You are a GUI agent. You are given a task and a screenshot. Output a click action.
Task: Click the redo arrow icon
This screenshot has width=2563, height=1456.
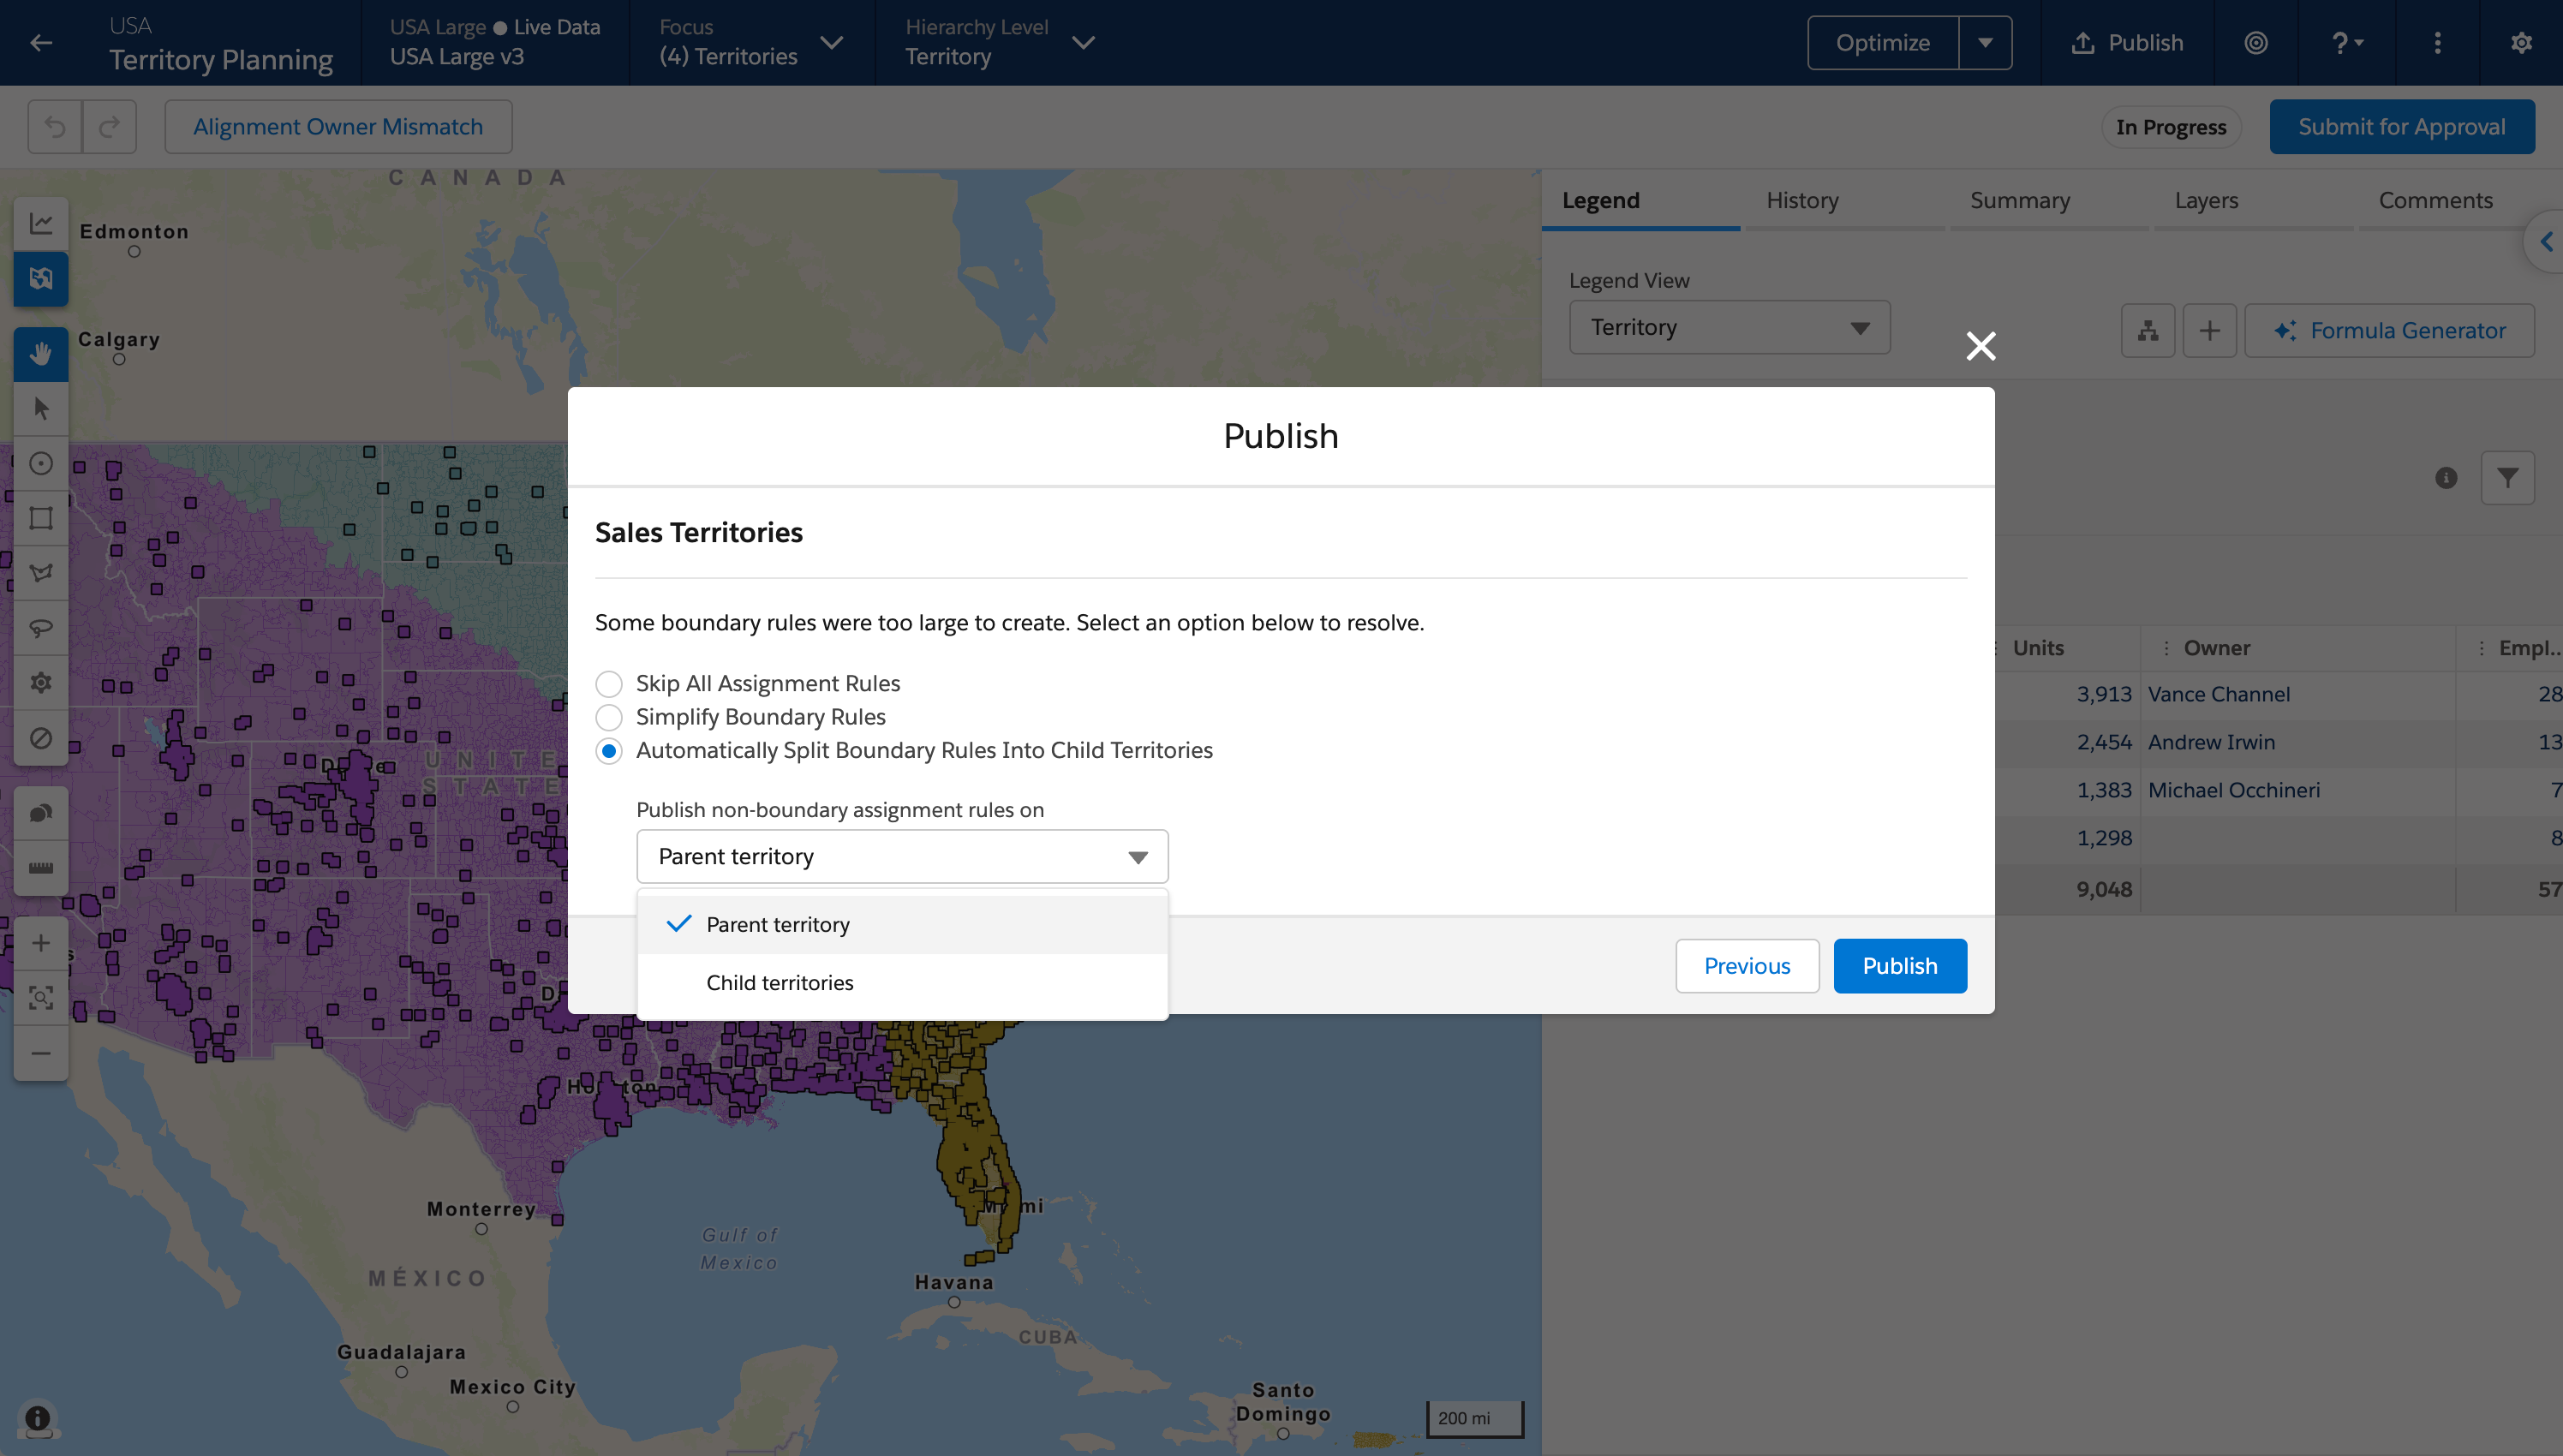[109, 127]
